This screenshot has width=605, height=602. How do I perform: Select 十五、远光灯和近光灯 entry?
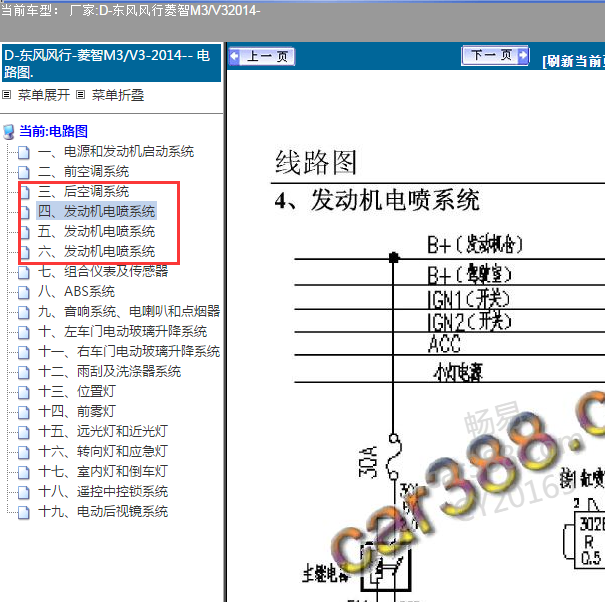pos(103,431)
